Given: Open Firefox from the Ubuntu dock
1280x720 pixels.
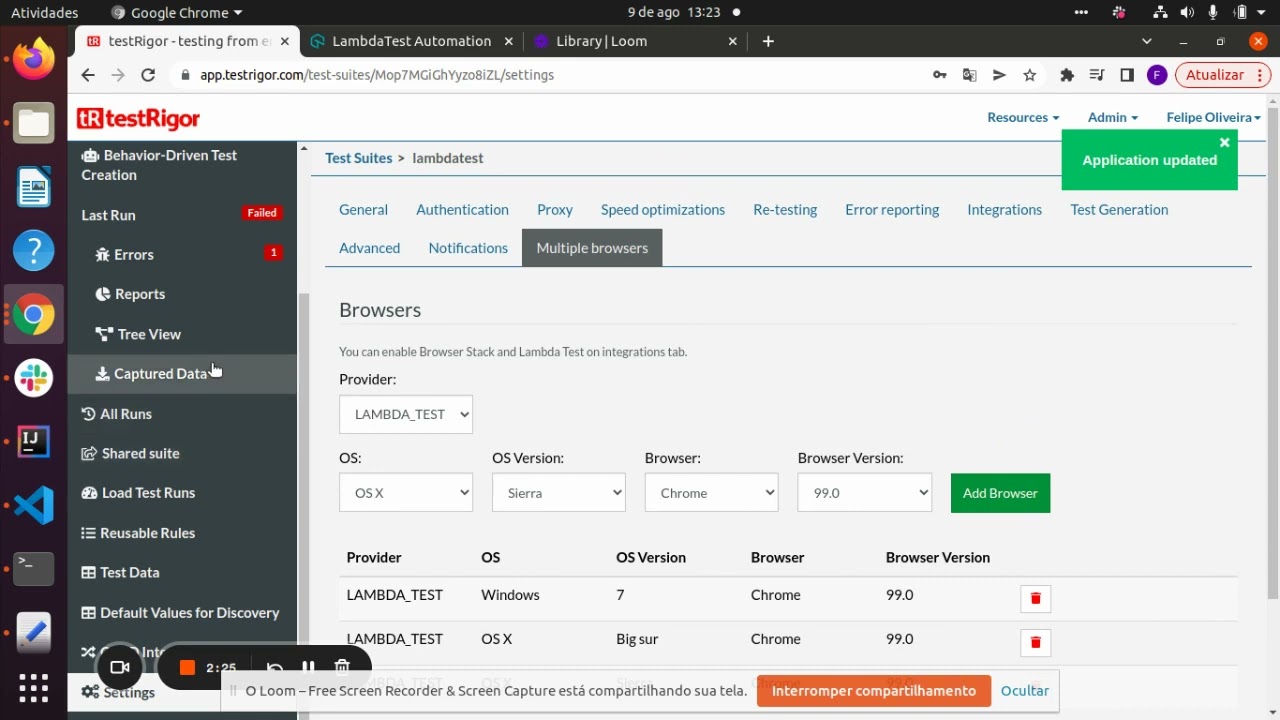Looking at the screenshot, I should click(33, 59).
